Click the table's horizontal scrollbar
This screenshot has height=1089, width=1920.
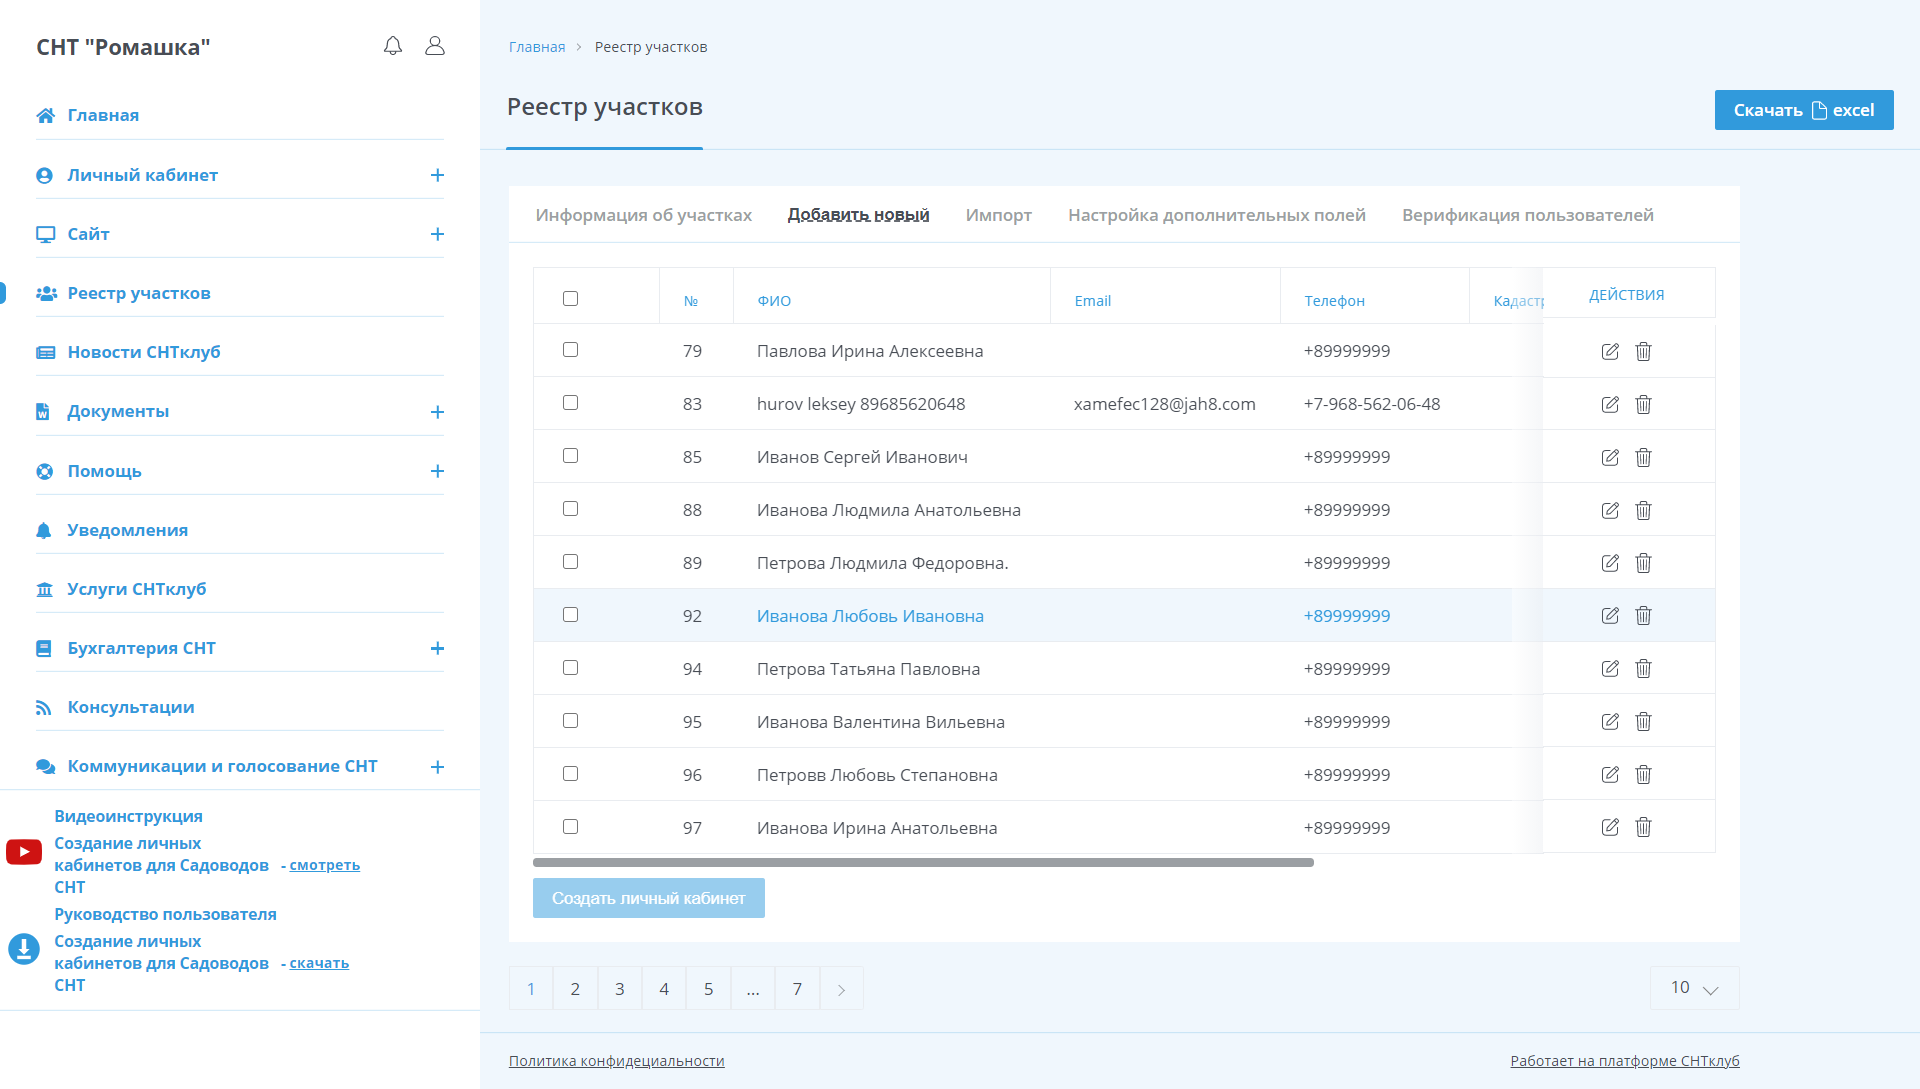[922, 862]
